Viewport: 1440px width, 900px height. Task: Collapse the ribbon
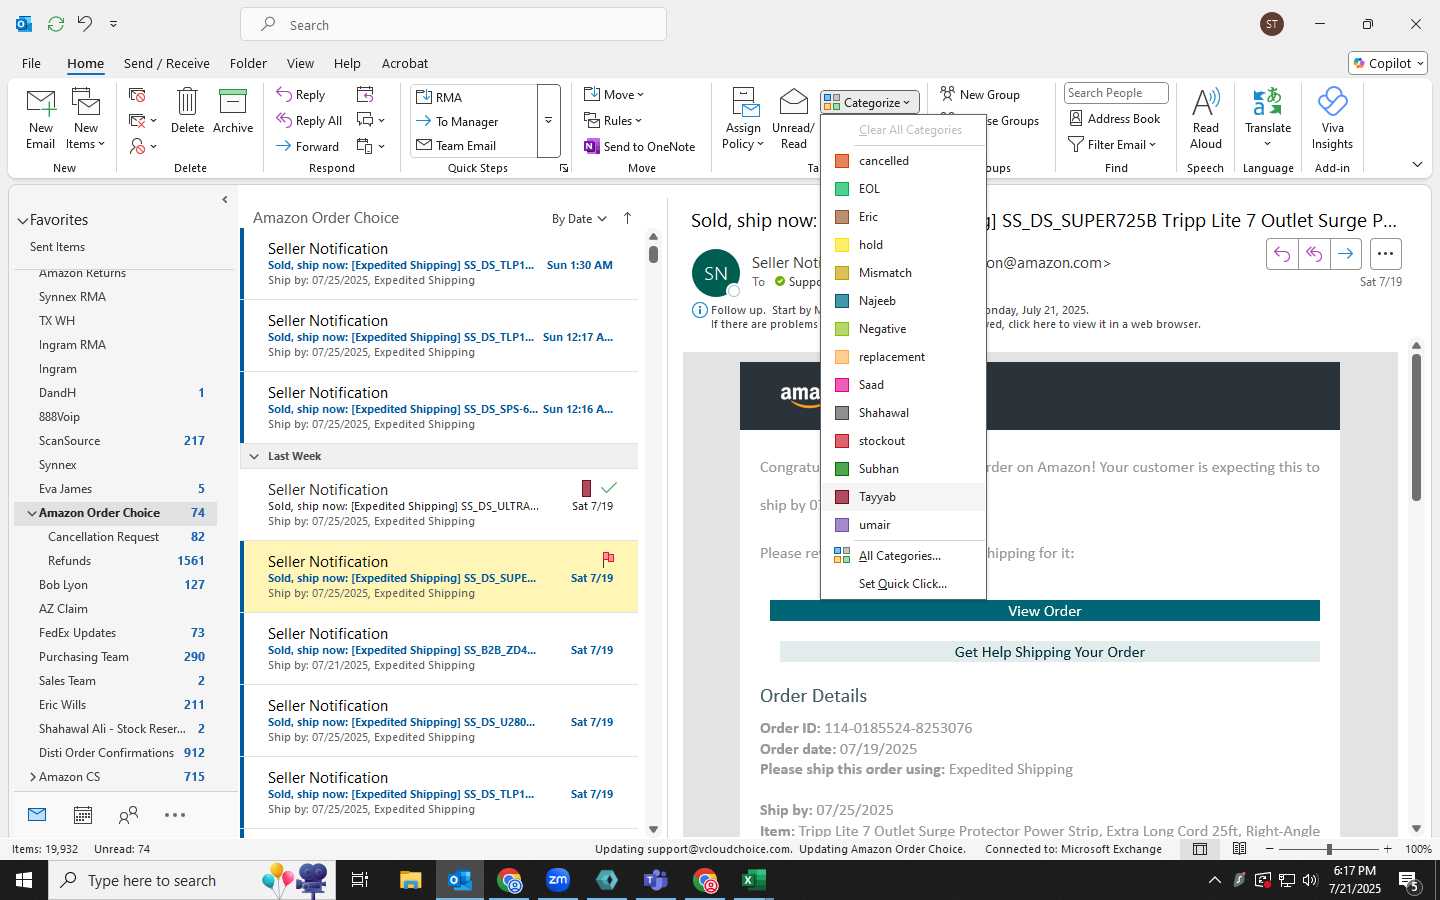1417,164
